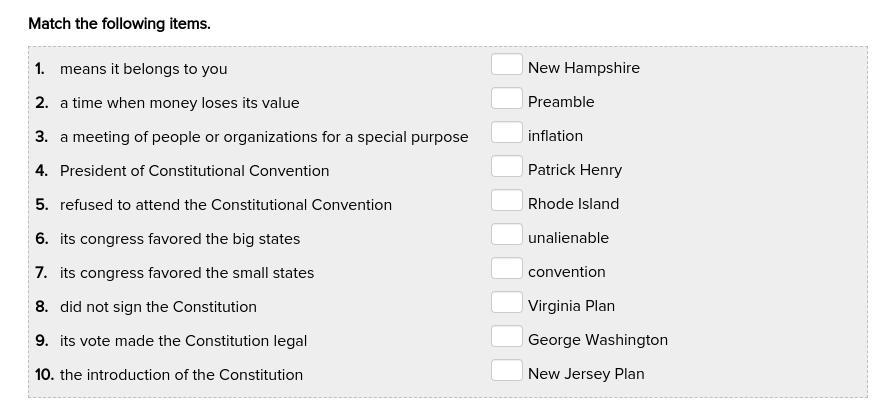Select the answer box beside Preamble

[506, 98]
